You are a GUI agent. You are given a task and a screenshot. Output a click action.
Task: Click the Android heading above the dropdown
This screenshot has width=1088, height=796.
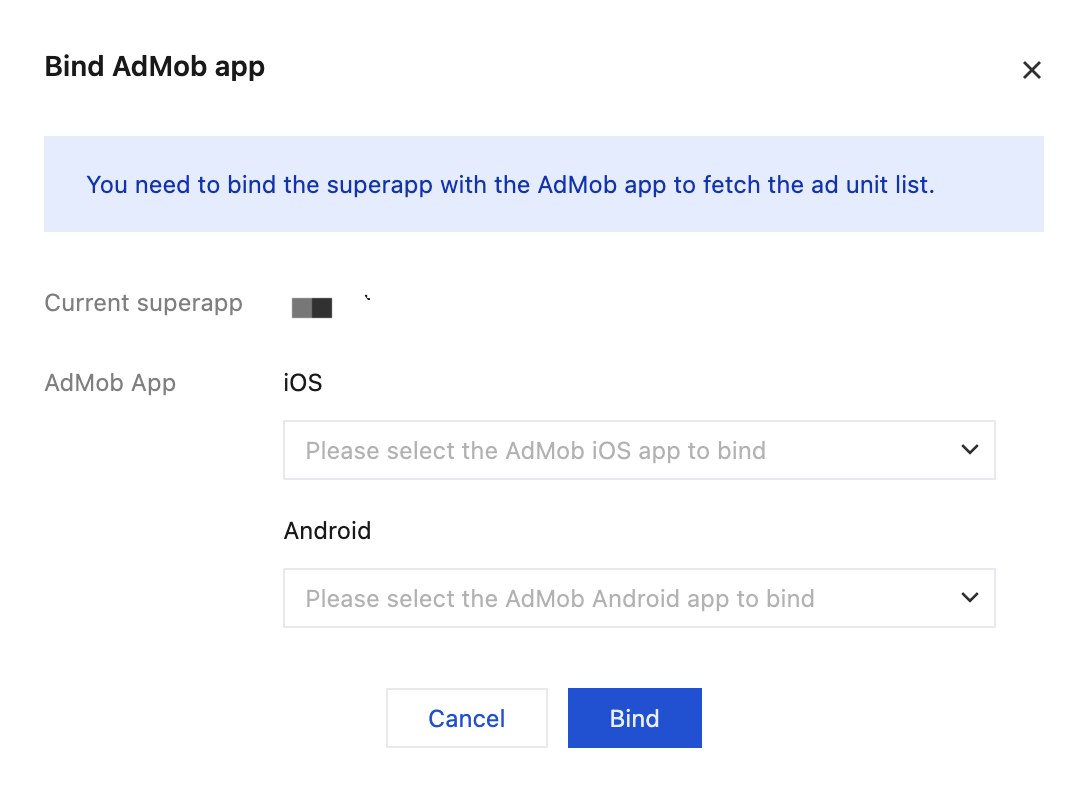pyautogui.click(x=327, y=530)
